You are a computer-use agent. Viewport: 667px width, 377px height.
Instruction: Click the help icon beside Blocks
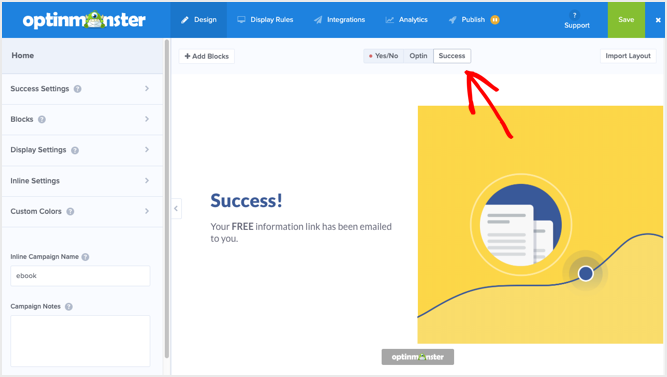42,120
